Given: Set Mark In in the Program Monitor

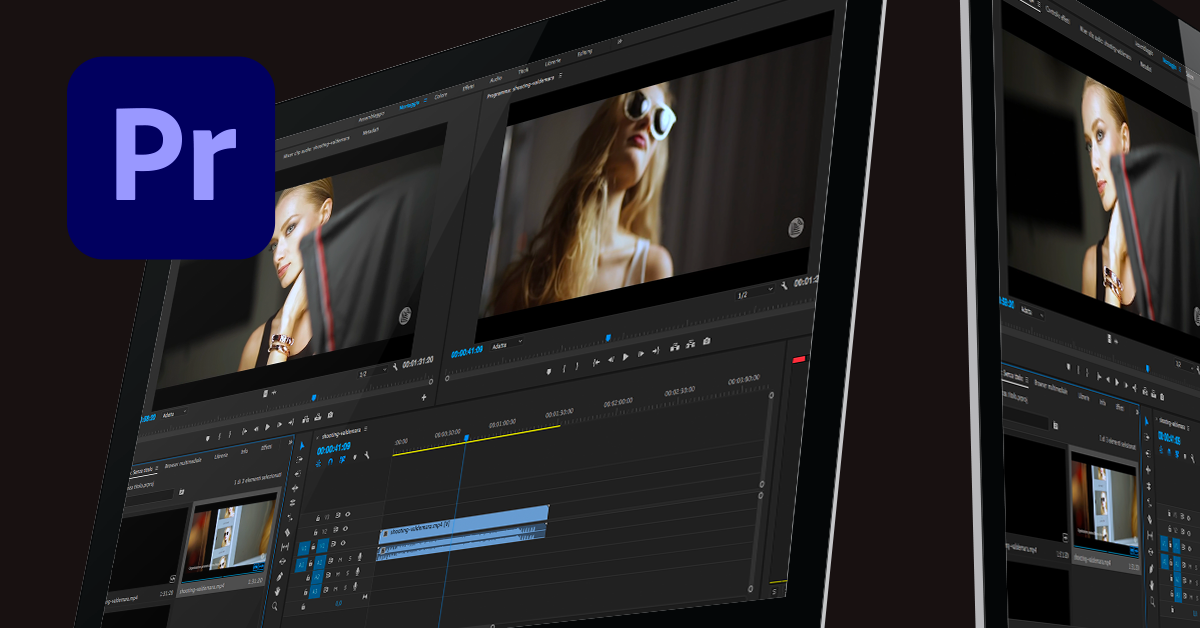Looking at the screenshot, I should tap(565, 368).
